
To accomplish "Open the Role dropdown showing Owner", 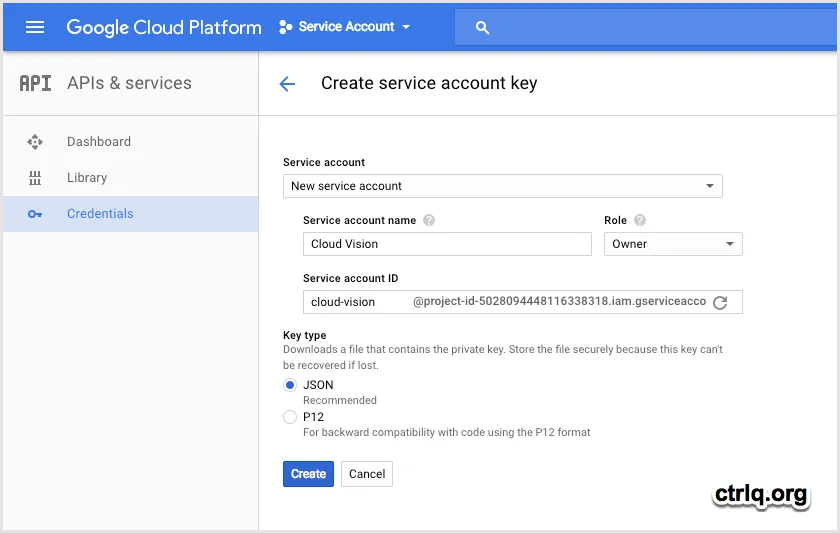I will click(673, 244).
